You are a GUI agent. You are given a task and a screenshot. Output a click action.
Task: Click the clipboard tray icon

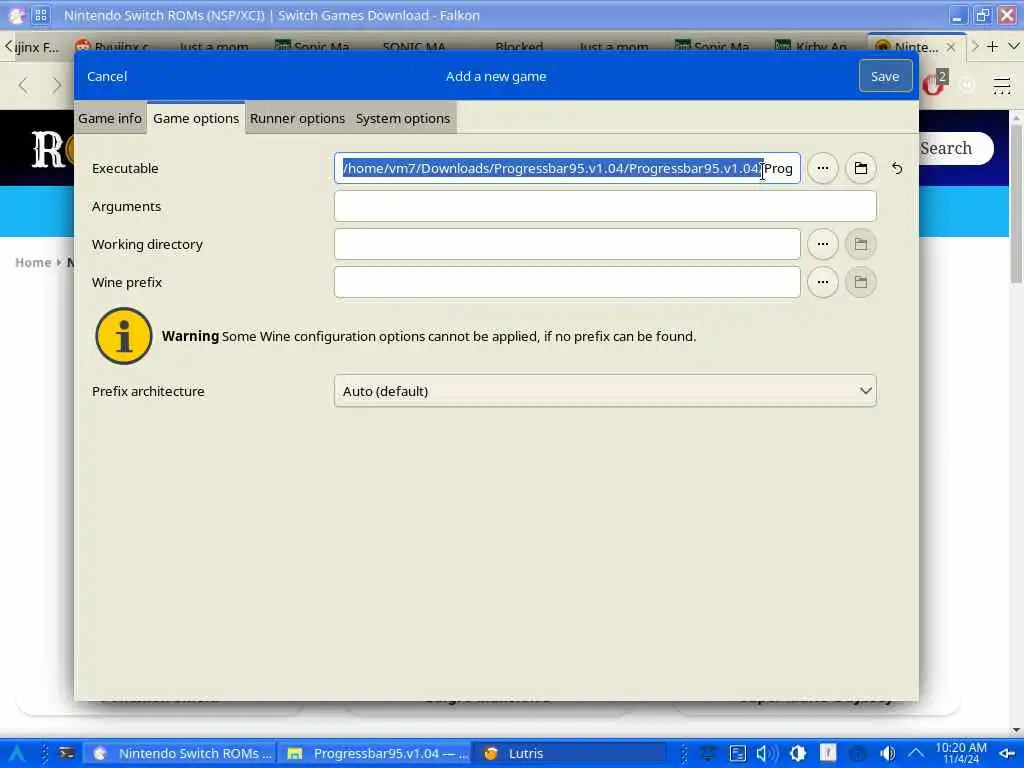[737, 754]
